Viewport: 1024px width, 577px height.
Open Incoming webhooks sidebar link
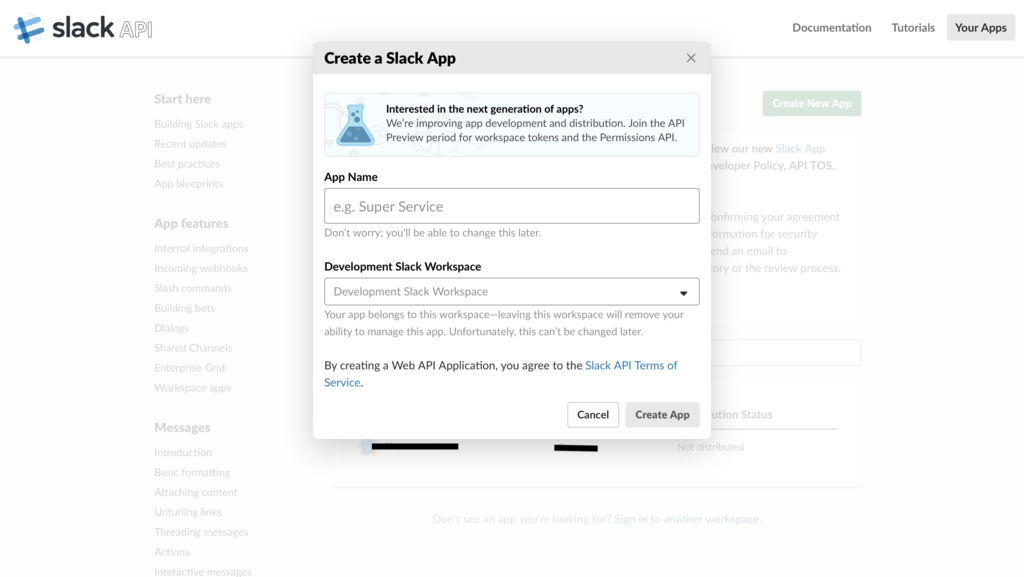[x=200, y=268]
